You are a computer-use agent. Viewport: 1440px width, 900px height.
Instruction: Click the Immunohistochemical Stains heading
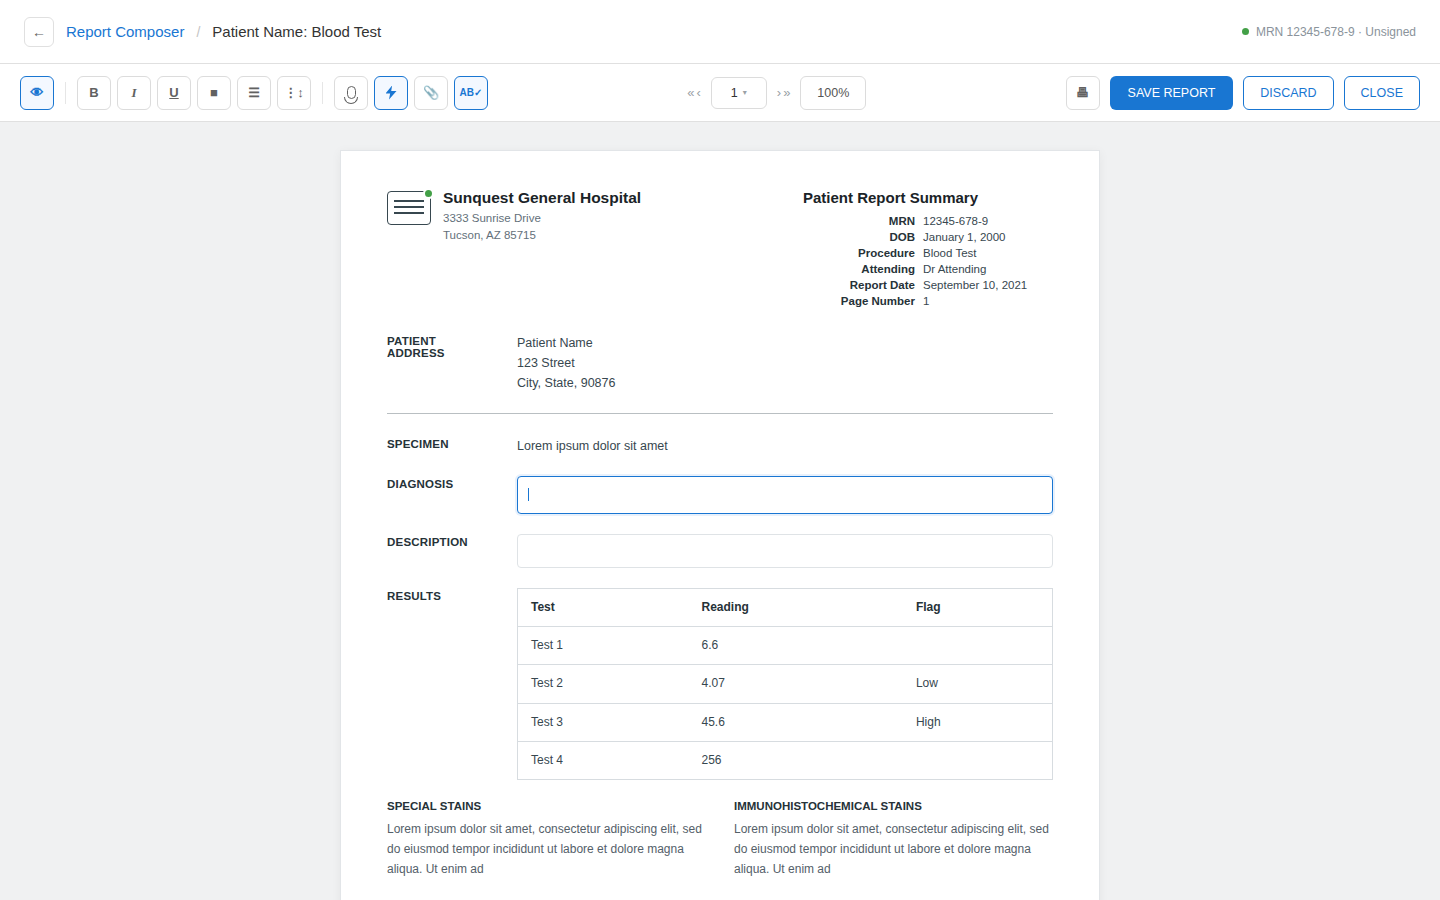828,806
